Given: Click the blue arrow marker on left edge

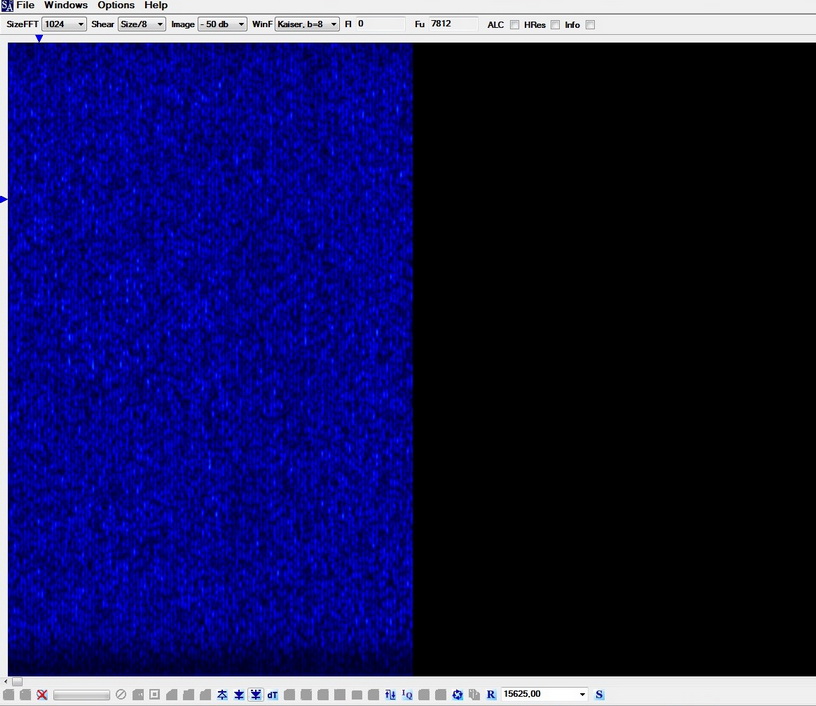Looking at the screenshot, I should click(x=4, y=199).
